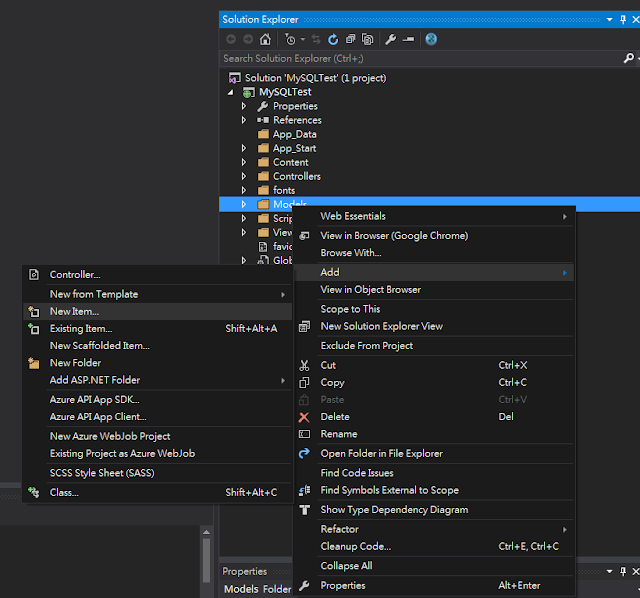This screenshot has height=598, width=640.
Task: Select New Azure WebJob Project
Action: point(158,436)
